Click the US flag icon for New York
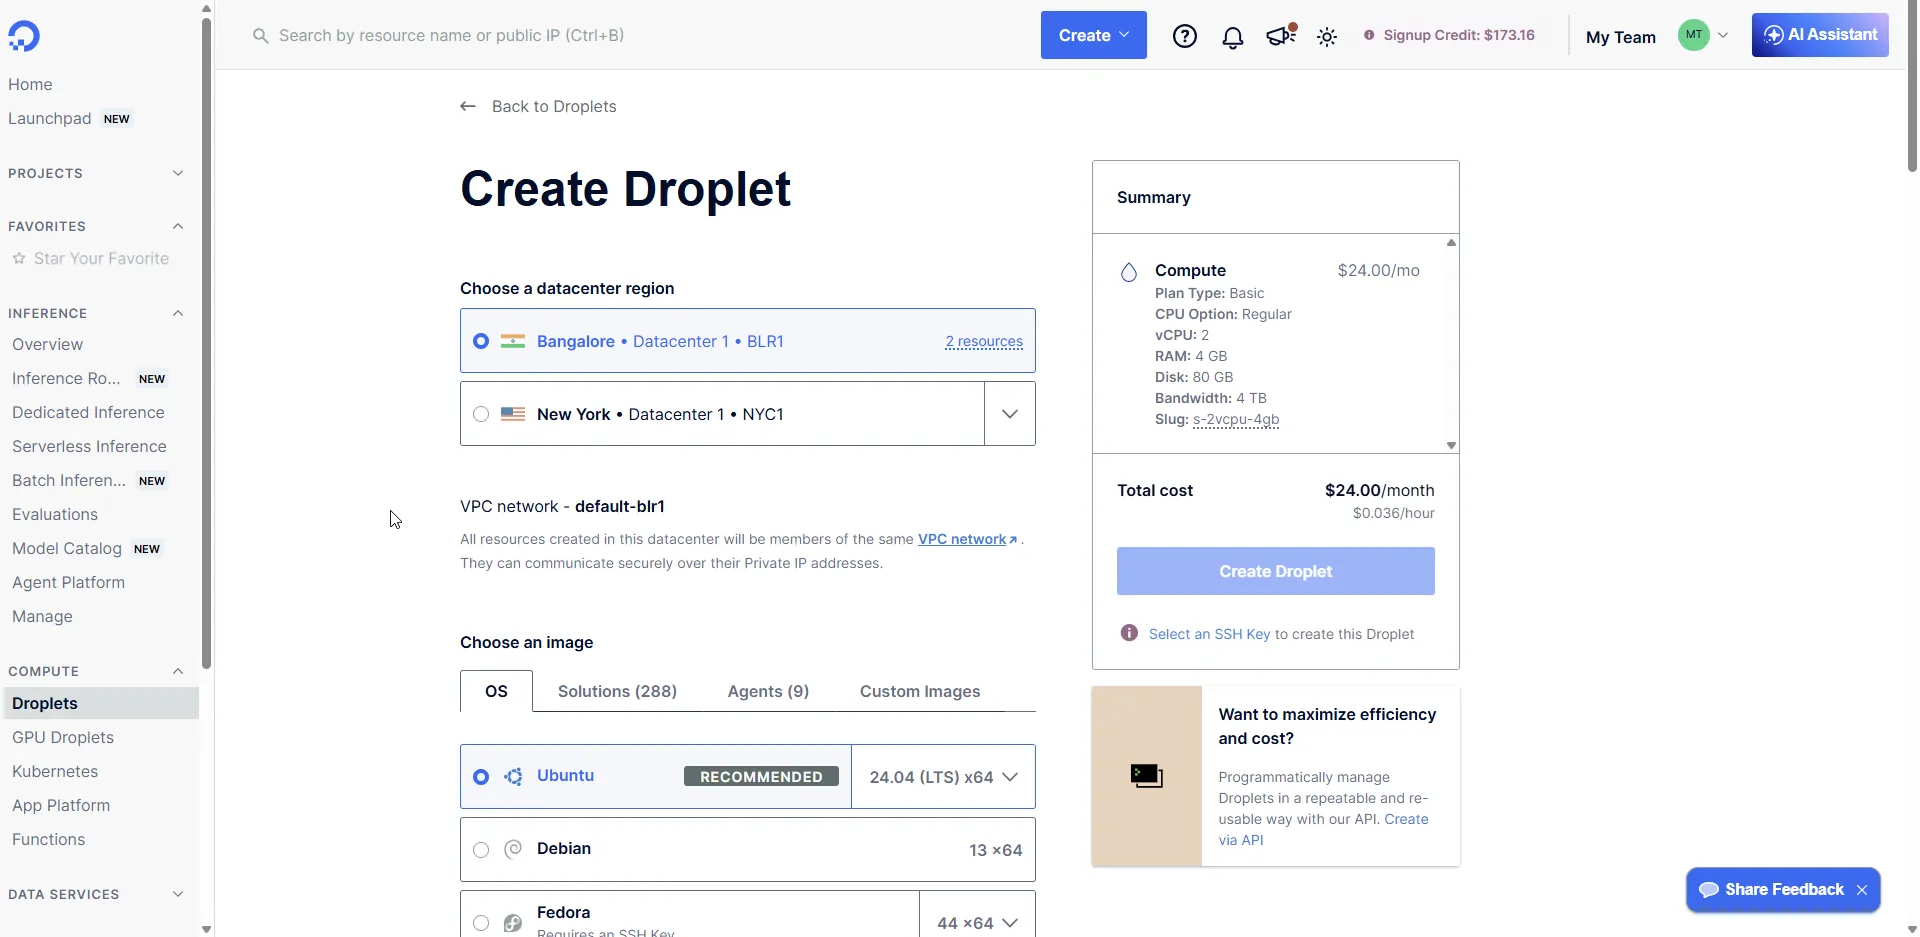Viewport: 1920px width, 937px height. tap(513, 414)
